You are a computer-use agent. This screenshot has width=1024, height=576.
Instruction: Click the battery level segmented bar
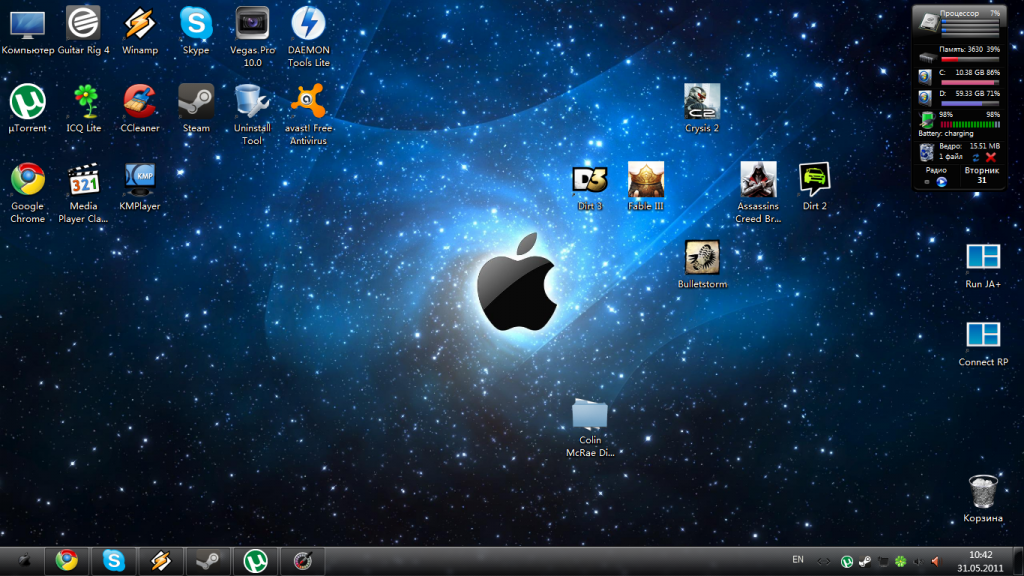point(970,124)
